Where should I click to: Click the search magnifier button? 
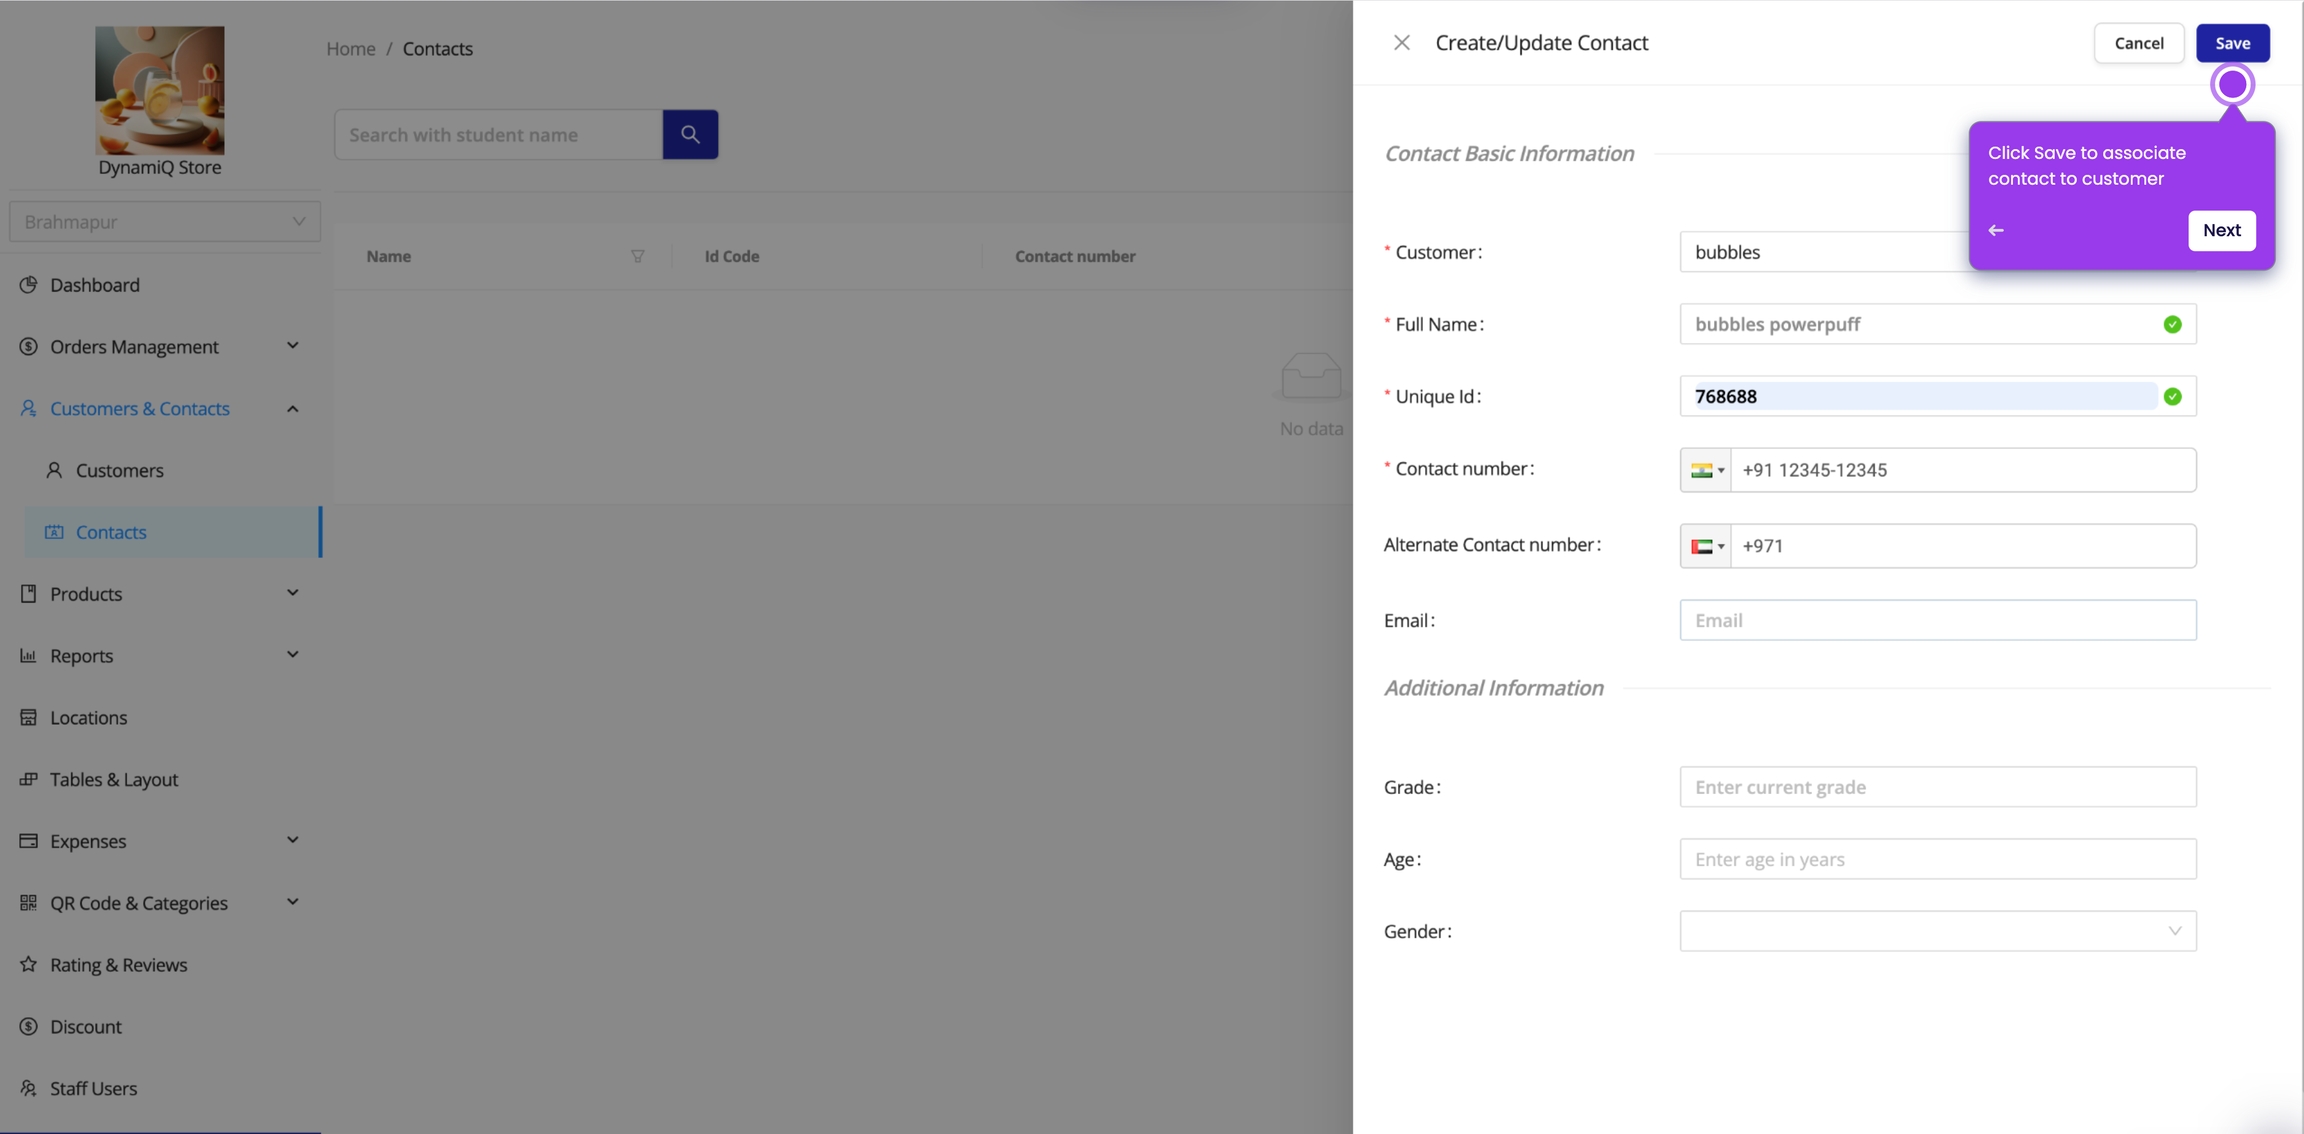(690, 134)
